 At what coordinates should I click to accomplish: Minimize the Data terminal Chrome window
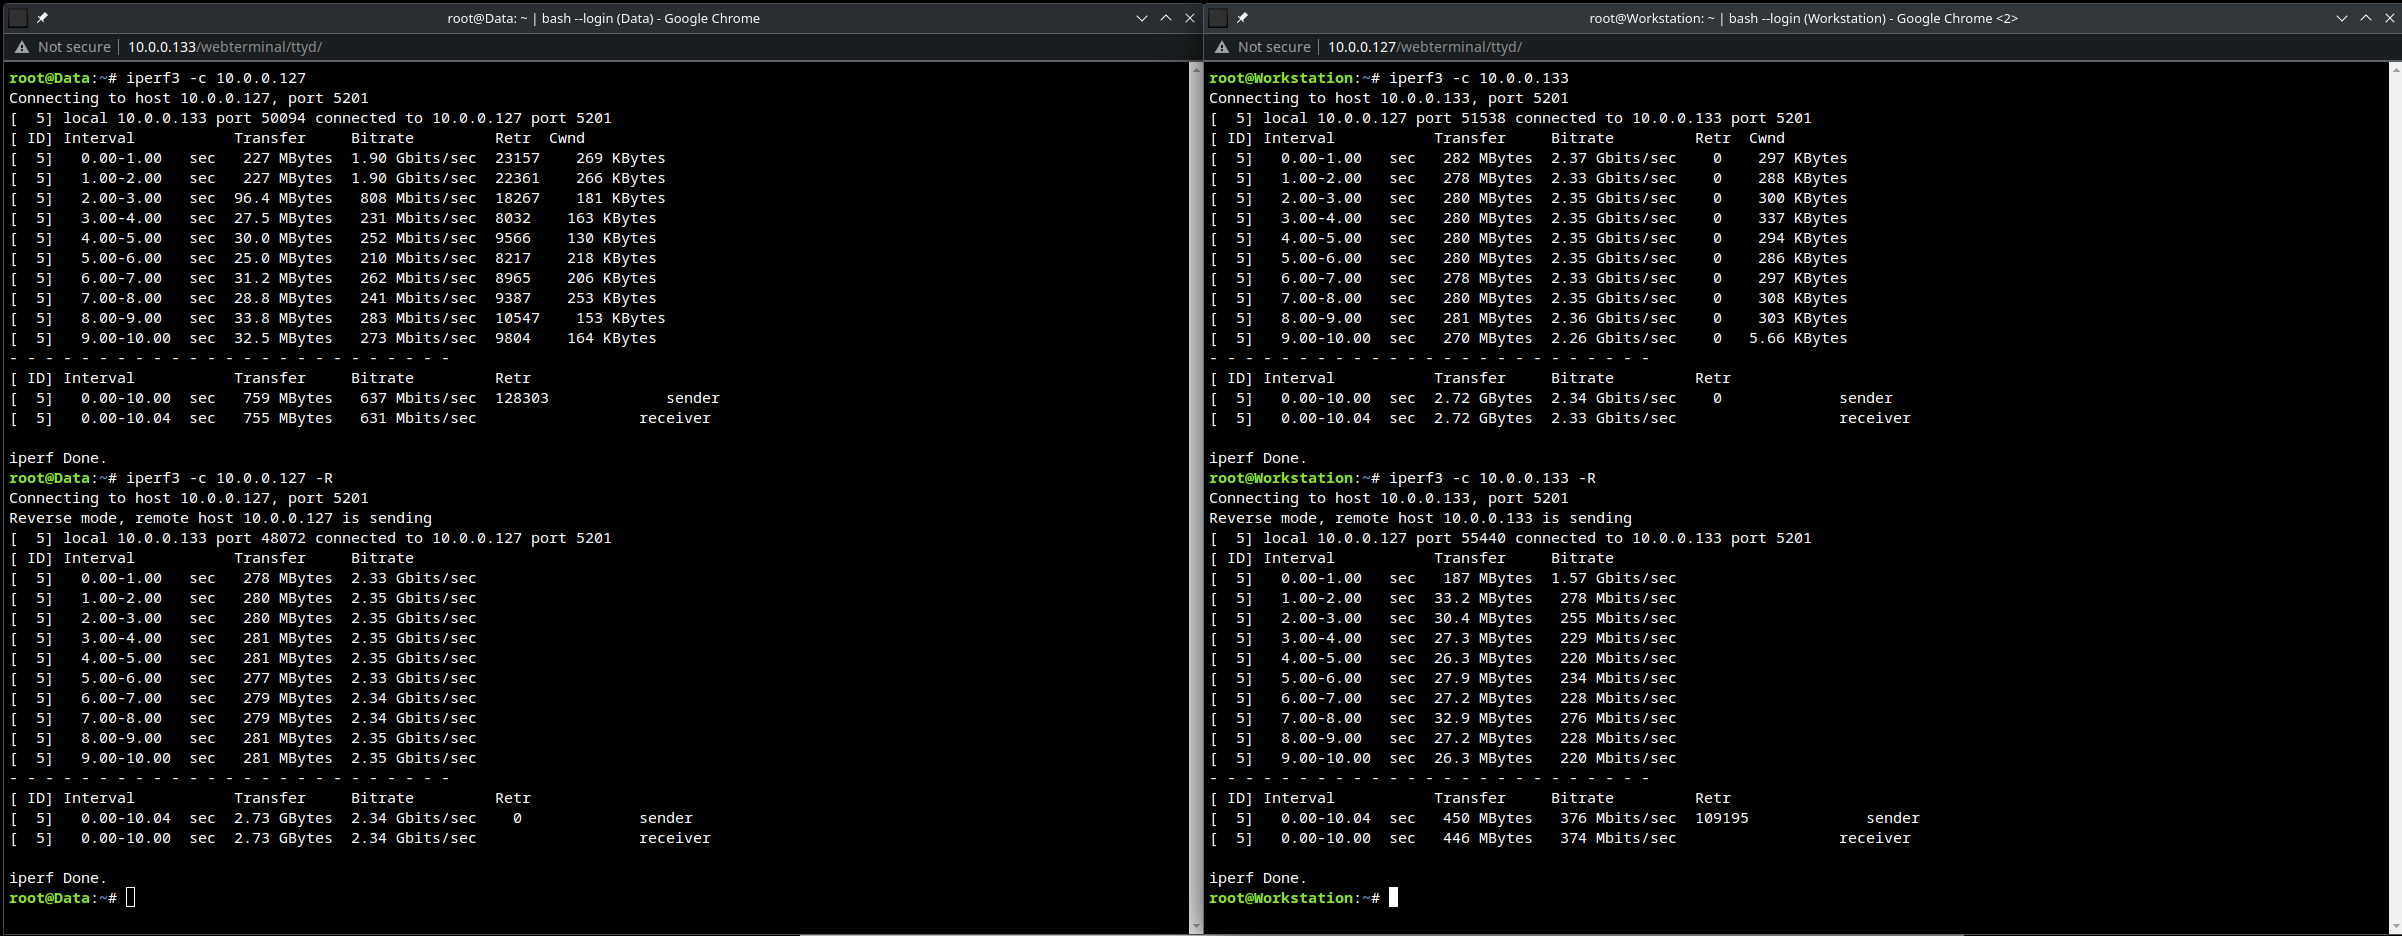point(1142,18)
